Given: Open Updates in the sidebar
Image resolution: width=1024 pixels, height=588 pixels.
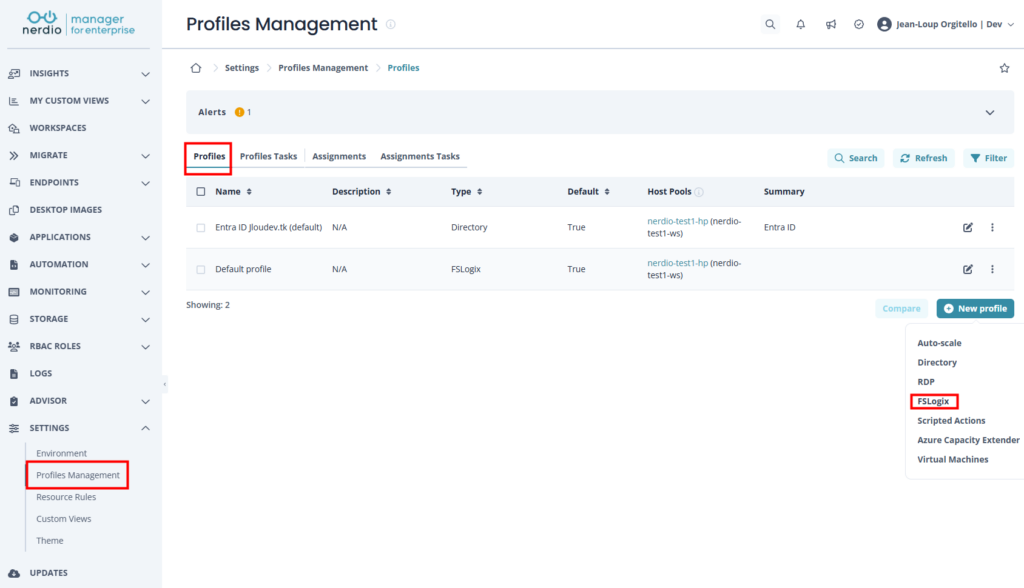Looking at the screenshot, I should (48, 573).
